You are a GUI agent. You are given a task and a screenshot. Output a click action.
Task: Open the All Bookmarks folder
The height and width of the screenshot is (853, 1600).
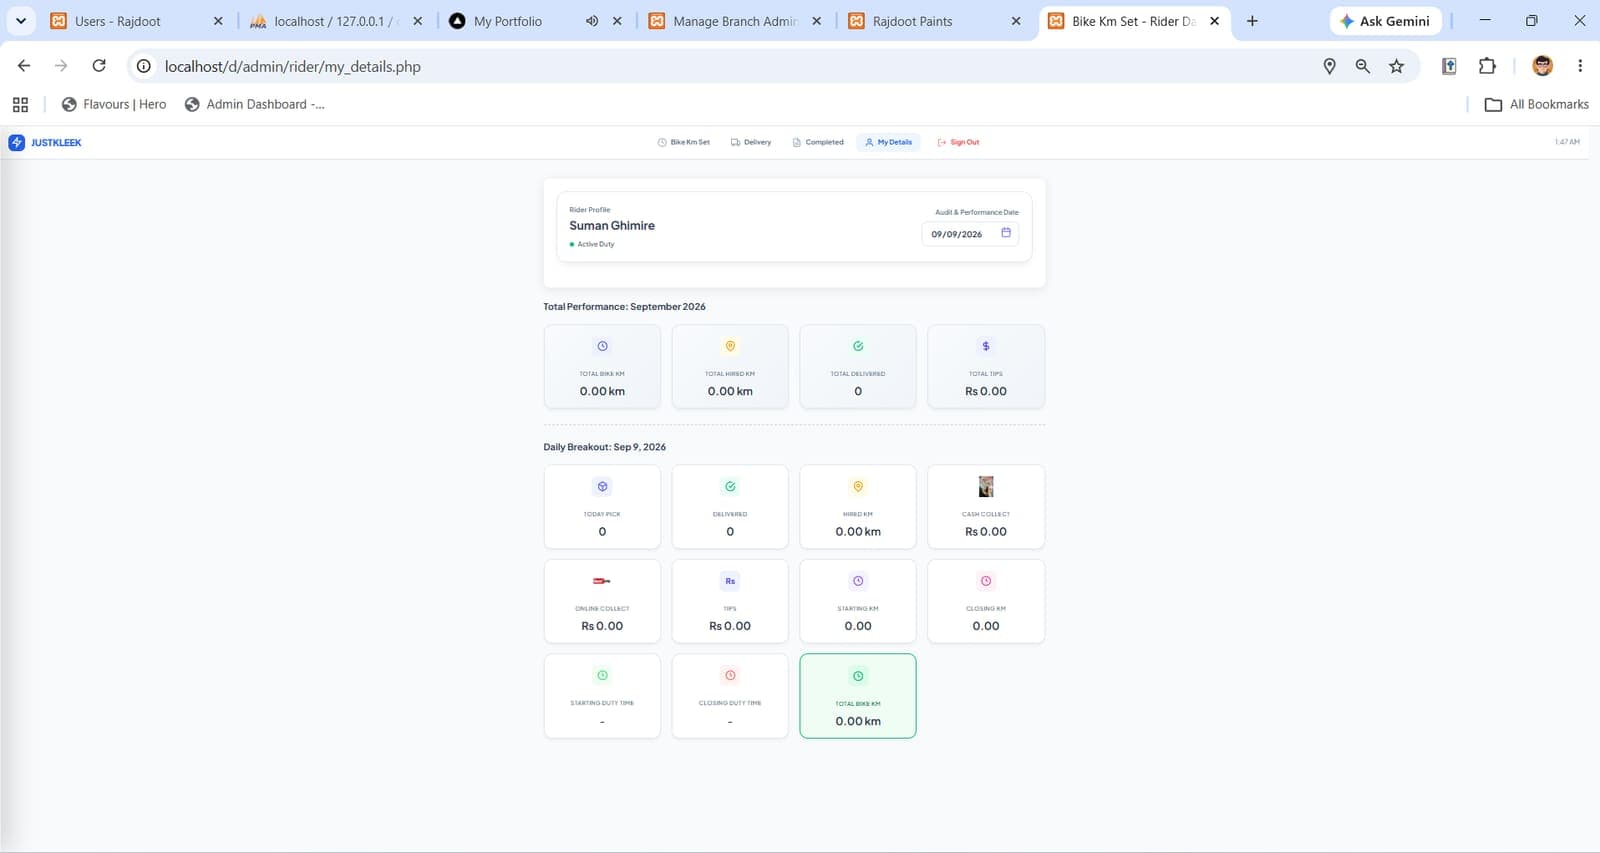point(1537,104)
